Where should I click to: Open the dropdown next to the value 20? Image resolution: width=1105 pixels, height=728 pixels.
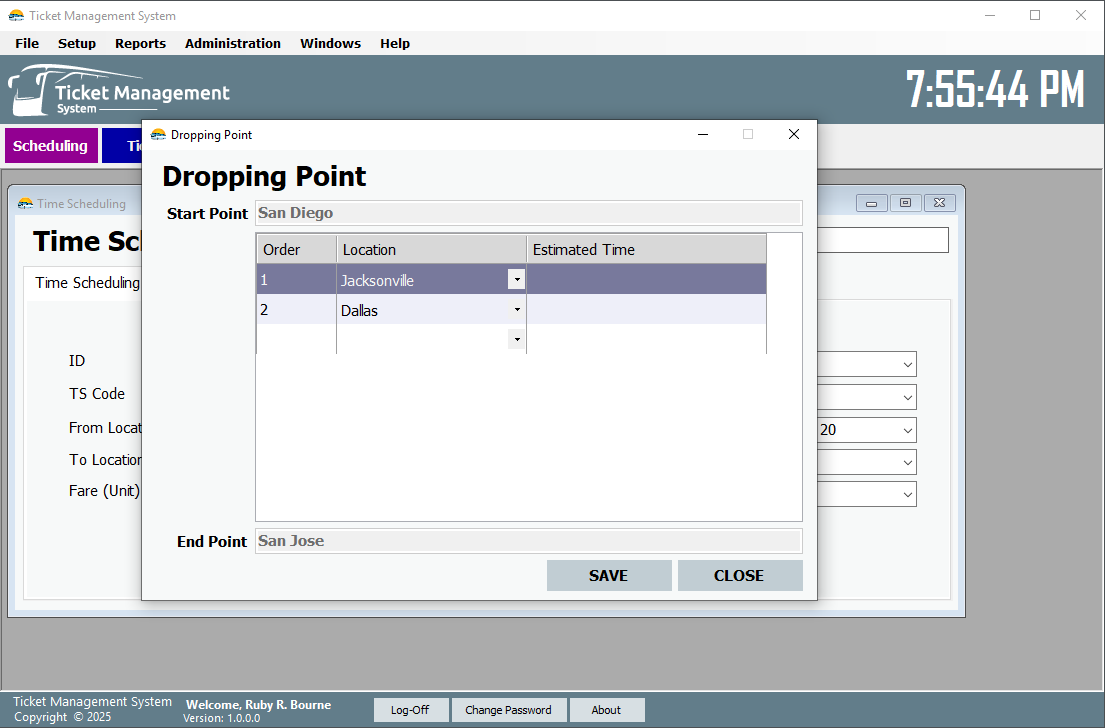click(906, 429)
